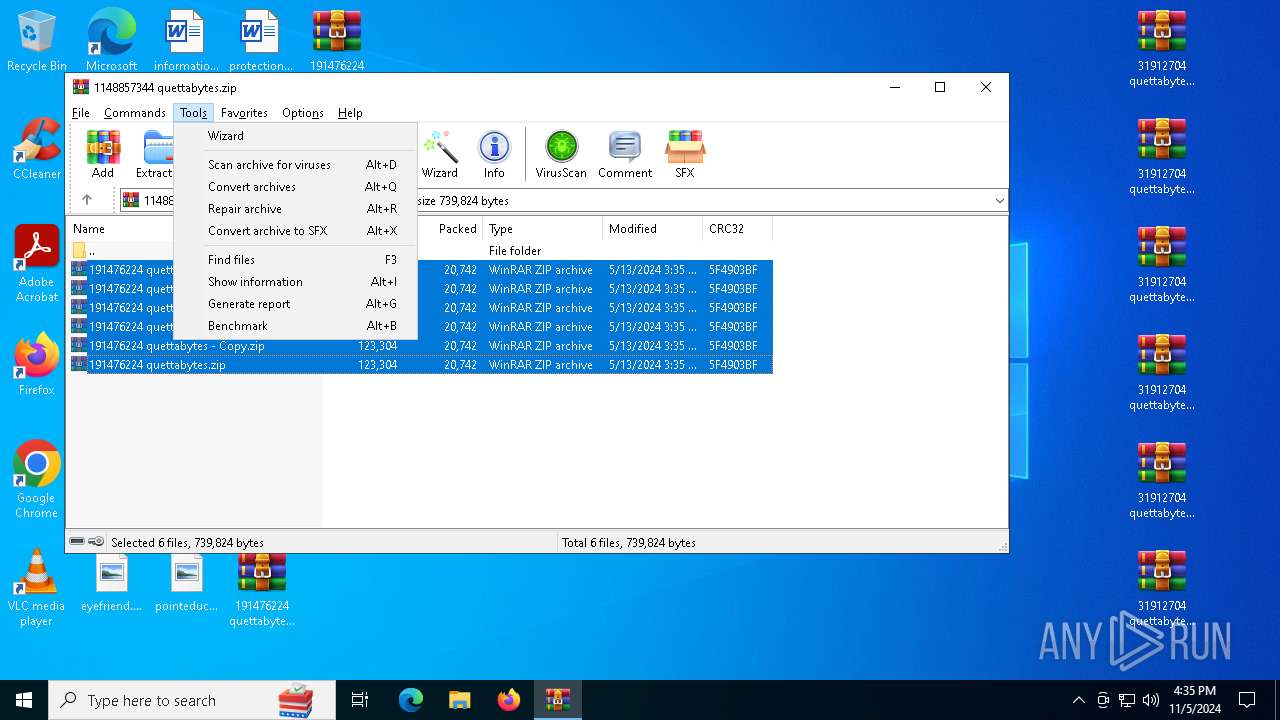
Task: Go up one folder level arrow
Action: coord(87,200)
